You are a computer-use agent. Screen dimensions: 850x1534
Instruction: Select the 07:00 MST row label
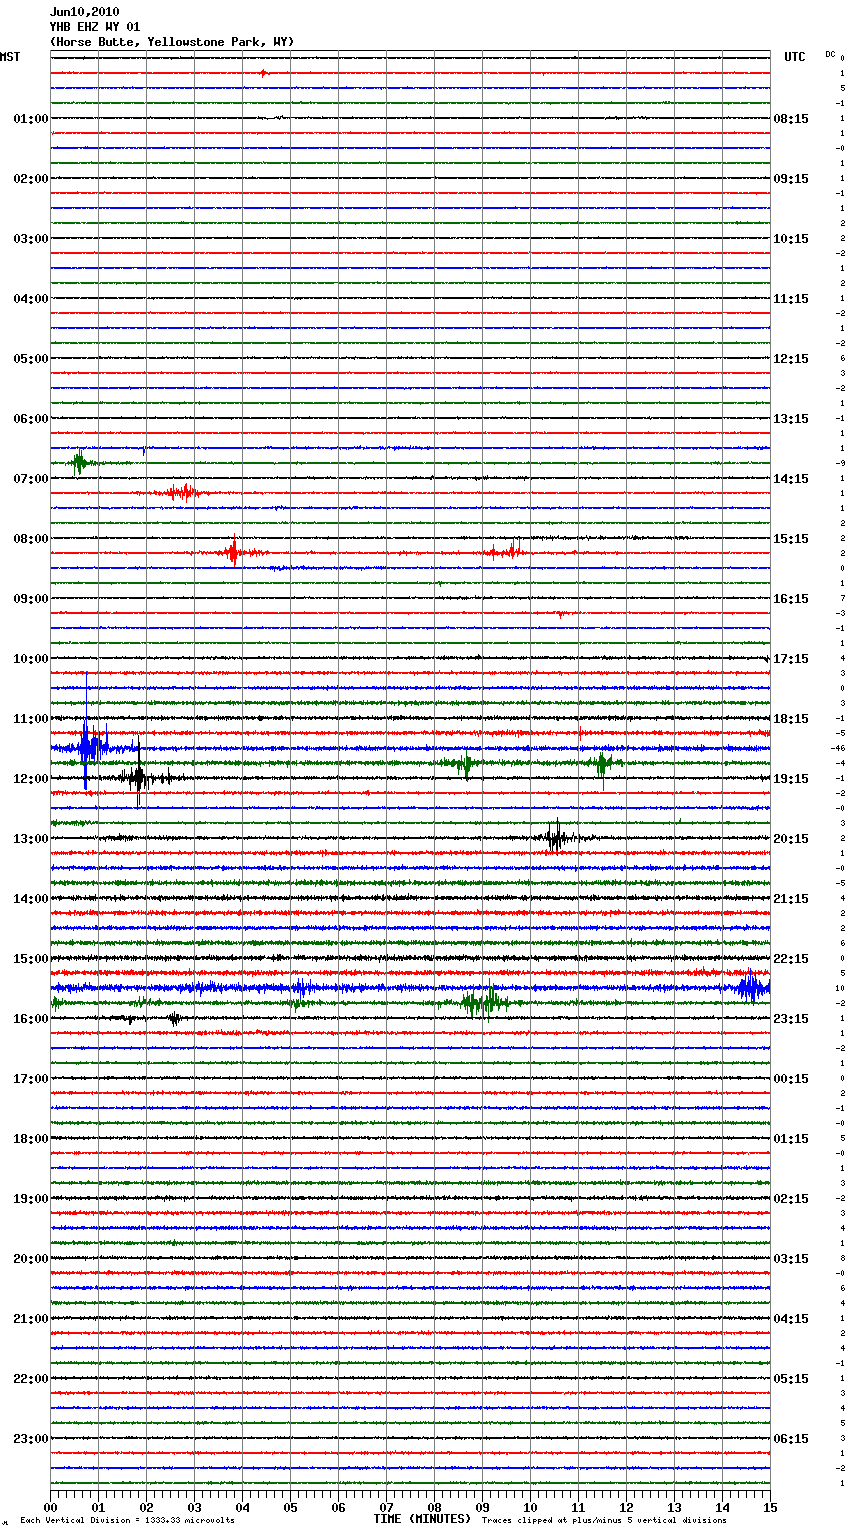pos(30,479)
